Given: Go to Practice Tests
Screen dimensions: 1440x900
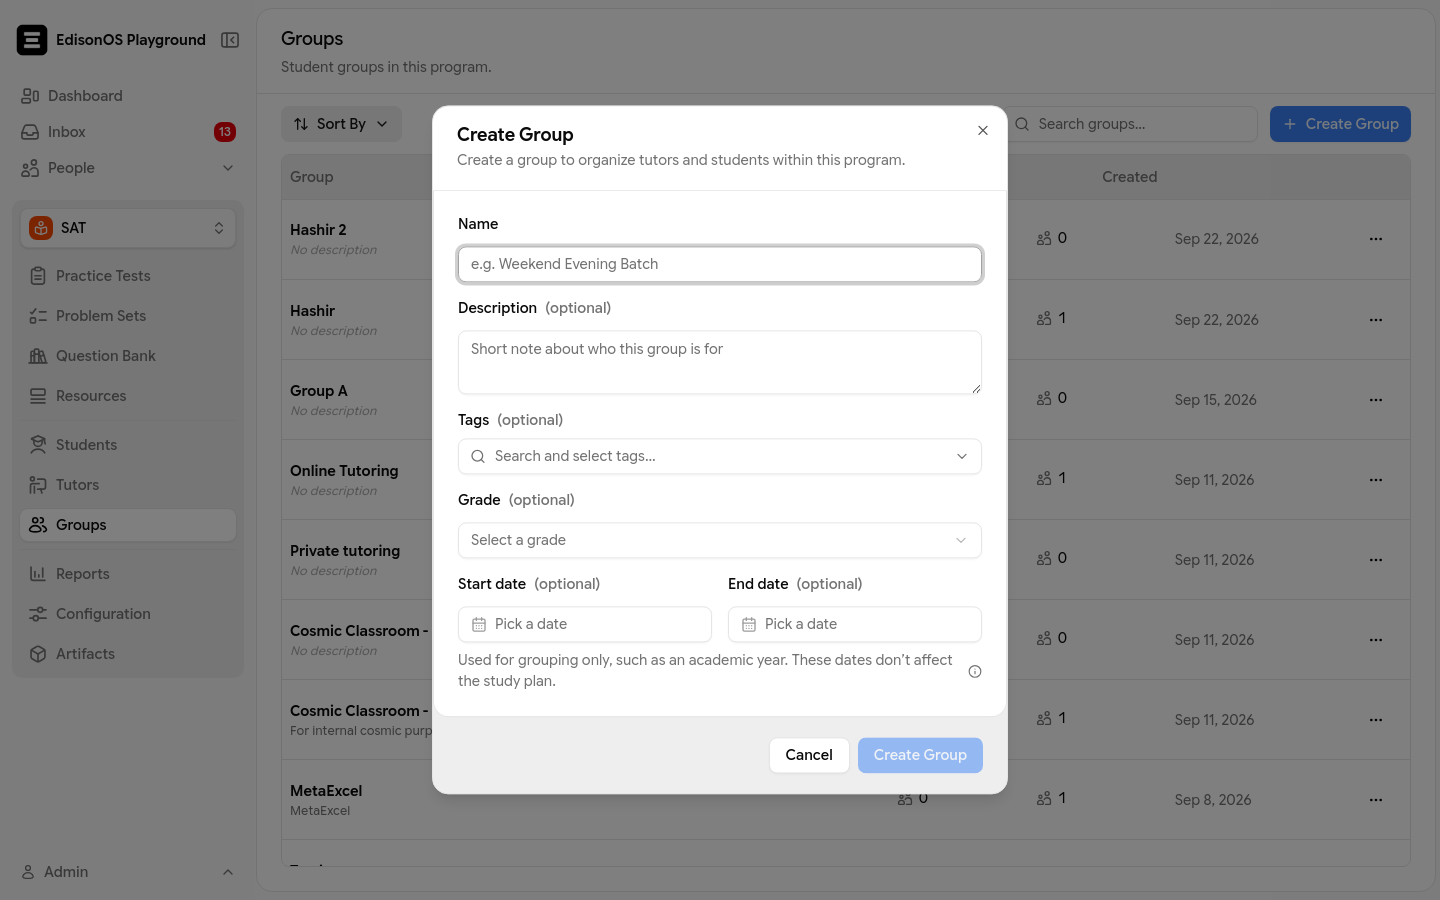Looking at the screenshot, I should (128, 276).
